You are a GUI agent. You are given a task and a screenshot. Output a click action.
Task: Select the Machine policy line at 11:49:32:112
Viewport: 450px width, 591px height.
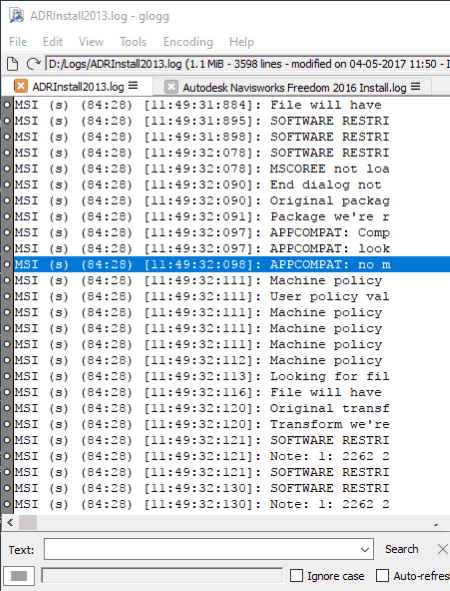coord(232,360)
